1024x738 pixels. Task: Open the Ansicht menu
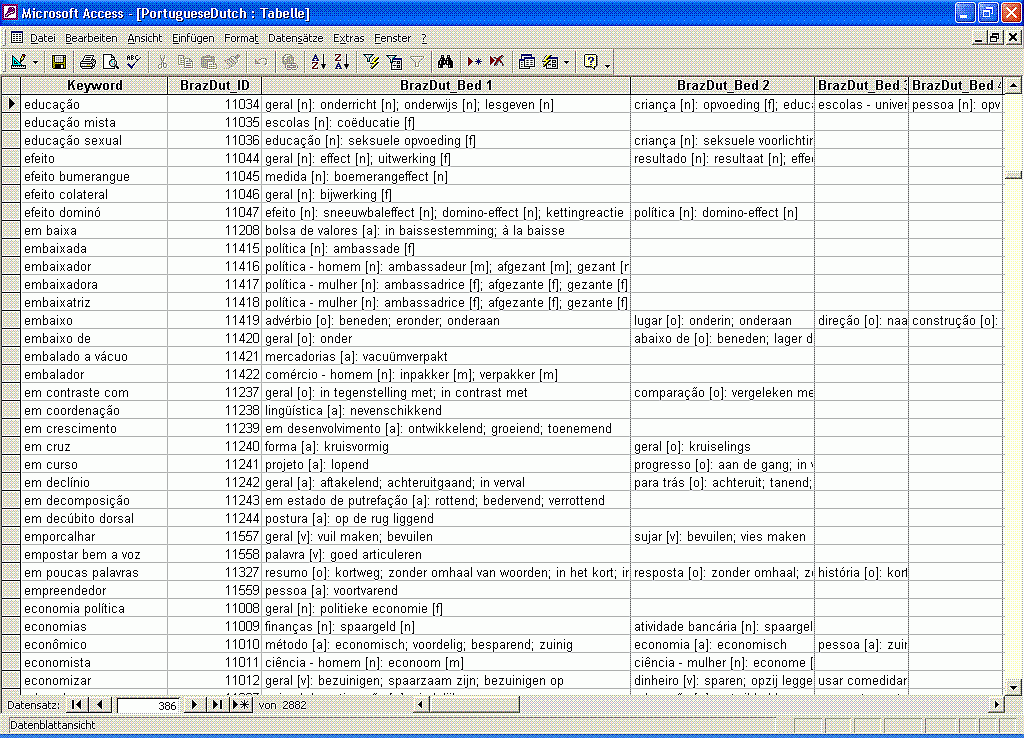[x=144, y=39]
